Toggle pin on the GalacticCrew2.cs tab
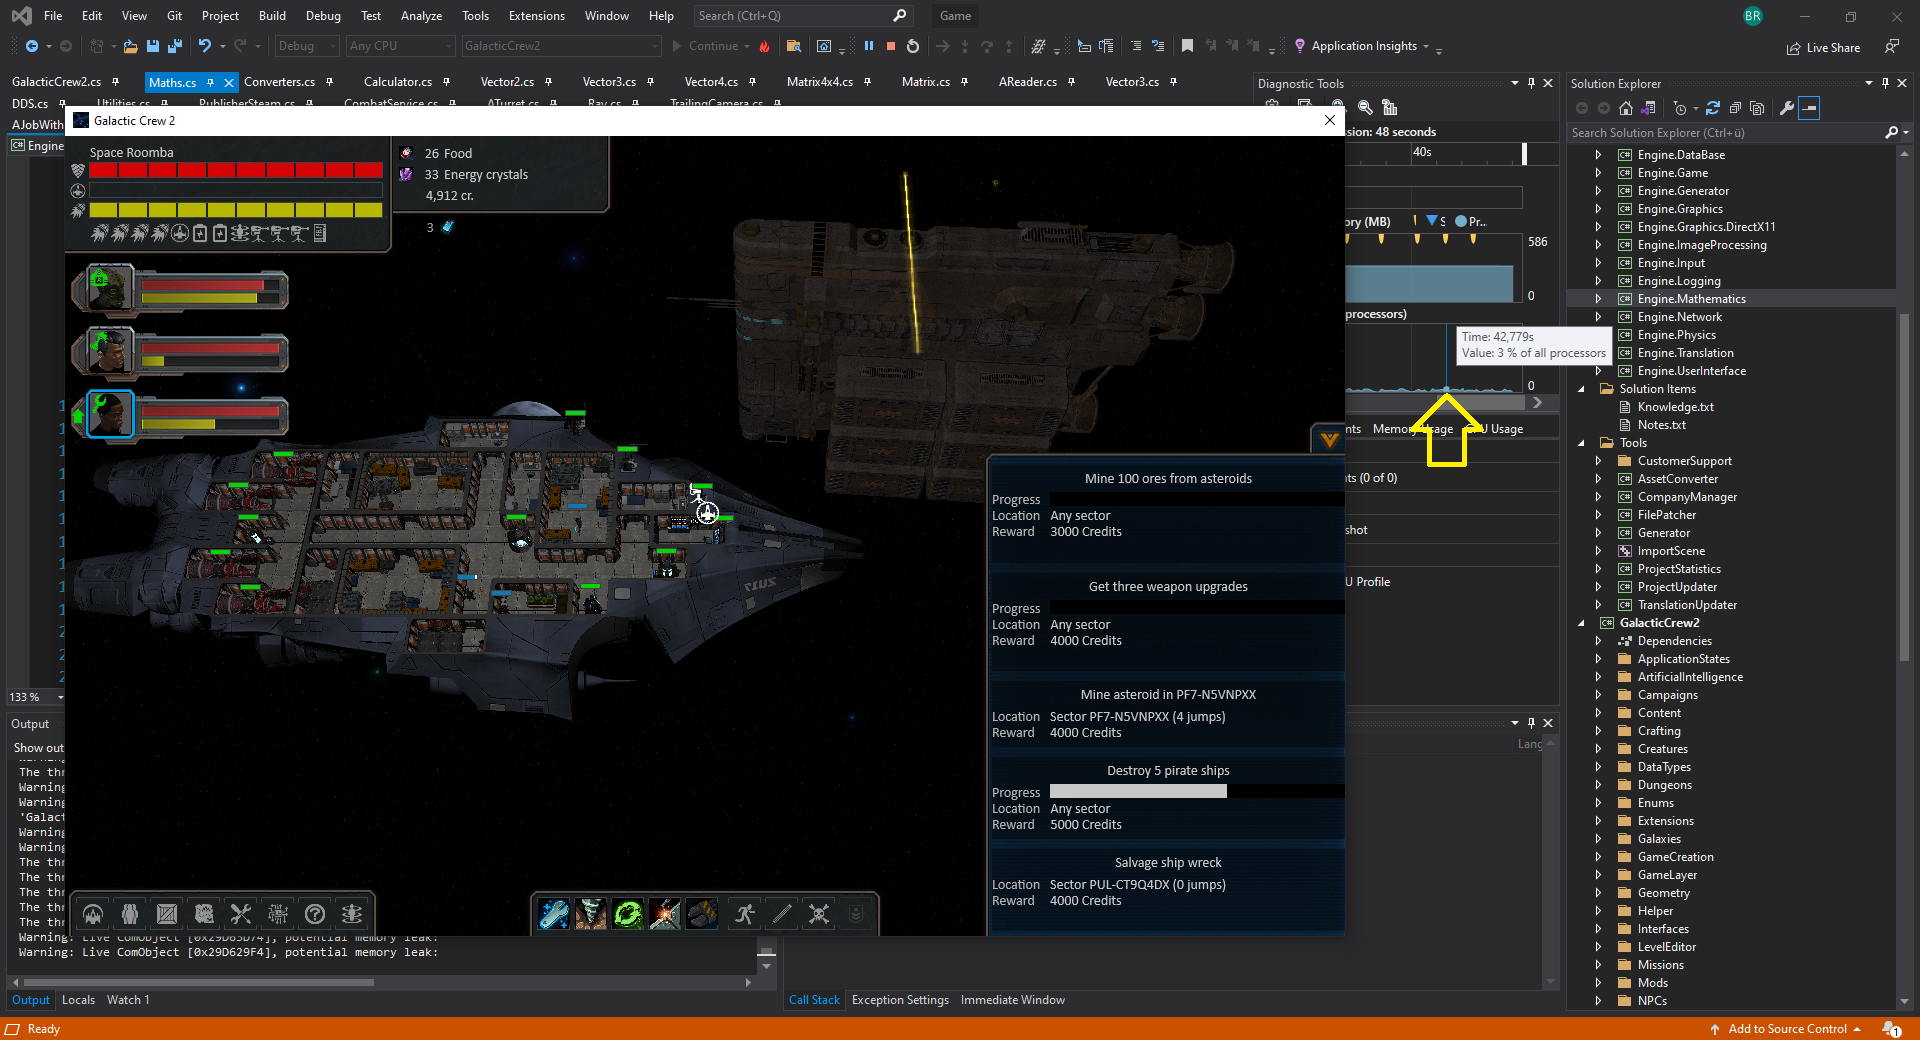 click(x=116, y=82)
